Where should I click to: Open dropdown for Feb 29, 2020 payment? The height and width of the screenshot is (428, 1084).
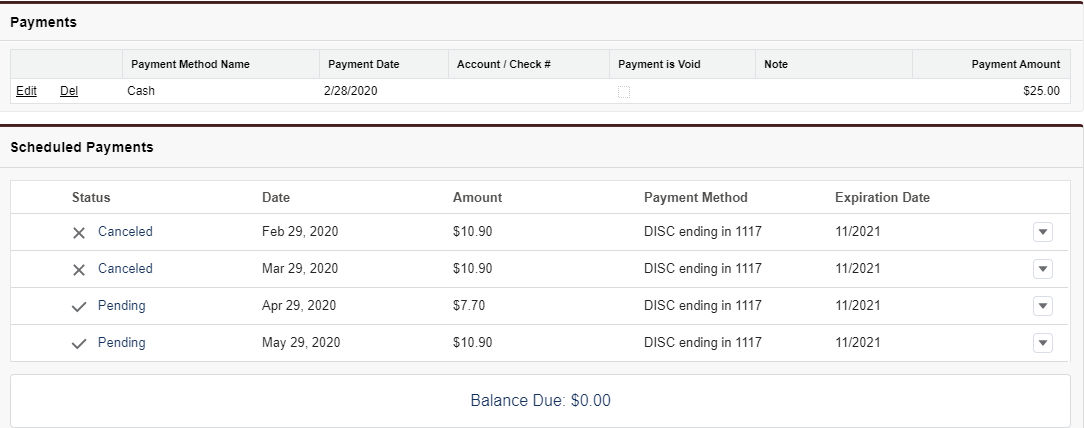click(x=1042, y=232)
